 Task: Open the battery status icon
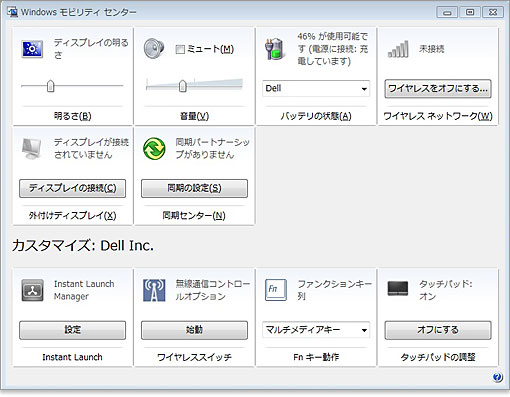(275, 49)
